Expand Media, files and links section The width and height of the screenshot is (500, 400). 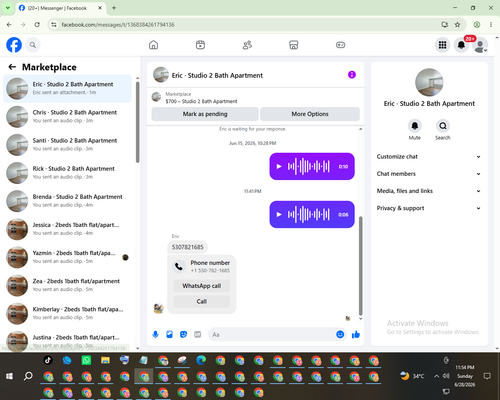tap(429, 191)
